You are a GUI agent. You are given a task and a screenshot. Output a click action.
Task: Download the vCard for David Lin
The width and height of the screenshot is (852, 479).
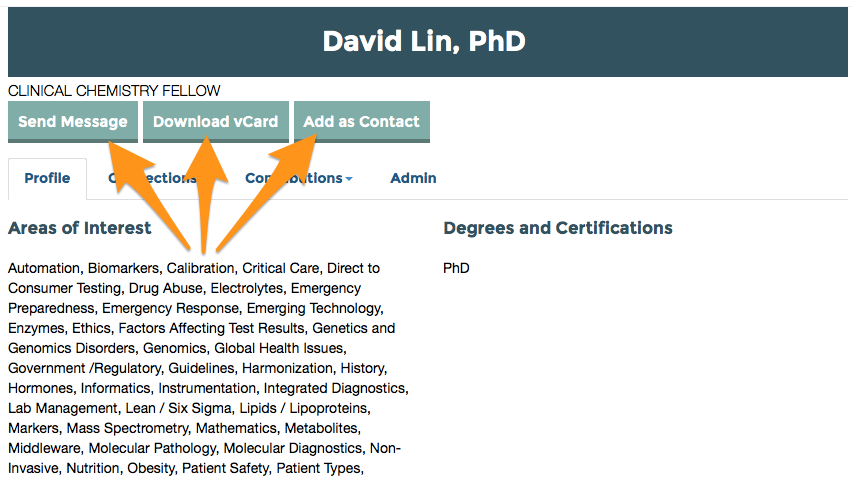(x=215, y=121)
